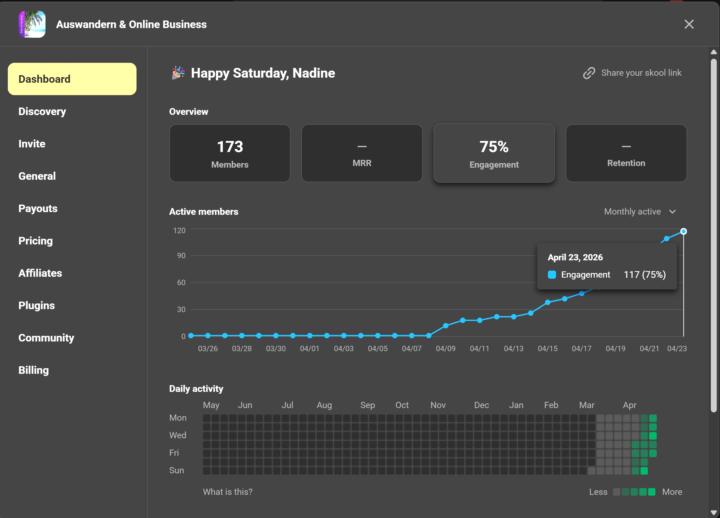
Task: Open the Affiliates section
Action: click(x=40, y=273)
